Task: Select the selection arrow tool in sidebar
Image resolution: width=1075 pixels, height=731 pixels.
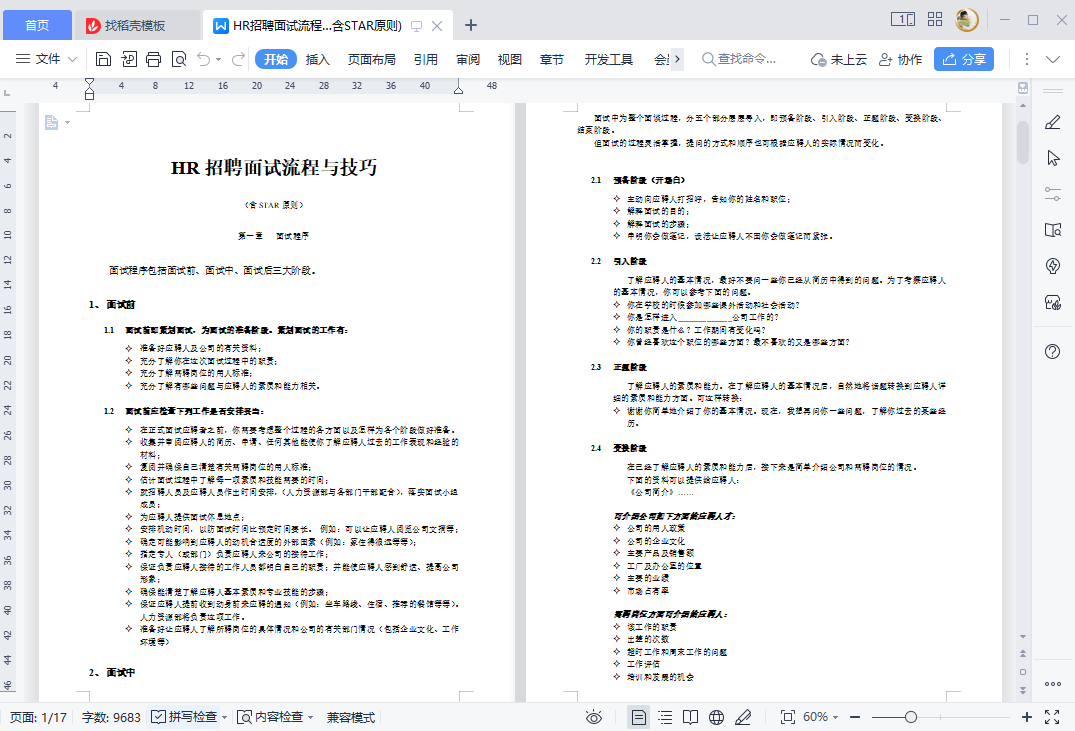Action: coord(1053,158)
